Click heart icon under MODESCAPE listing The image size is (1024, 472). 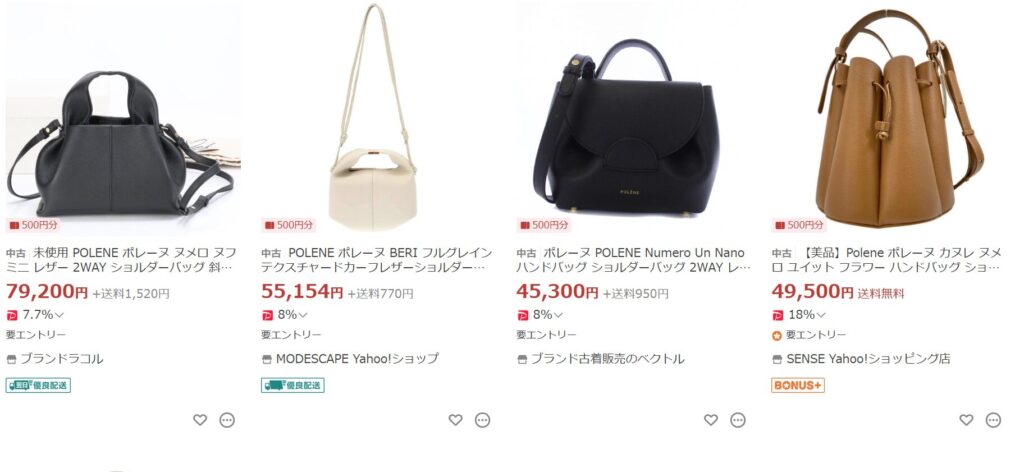click(x=455, y=420)
